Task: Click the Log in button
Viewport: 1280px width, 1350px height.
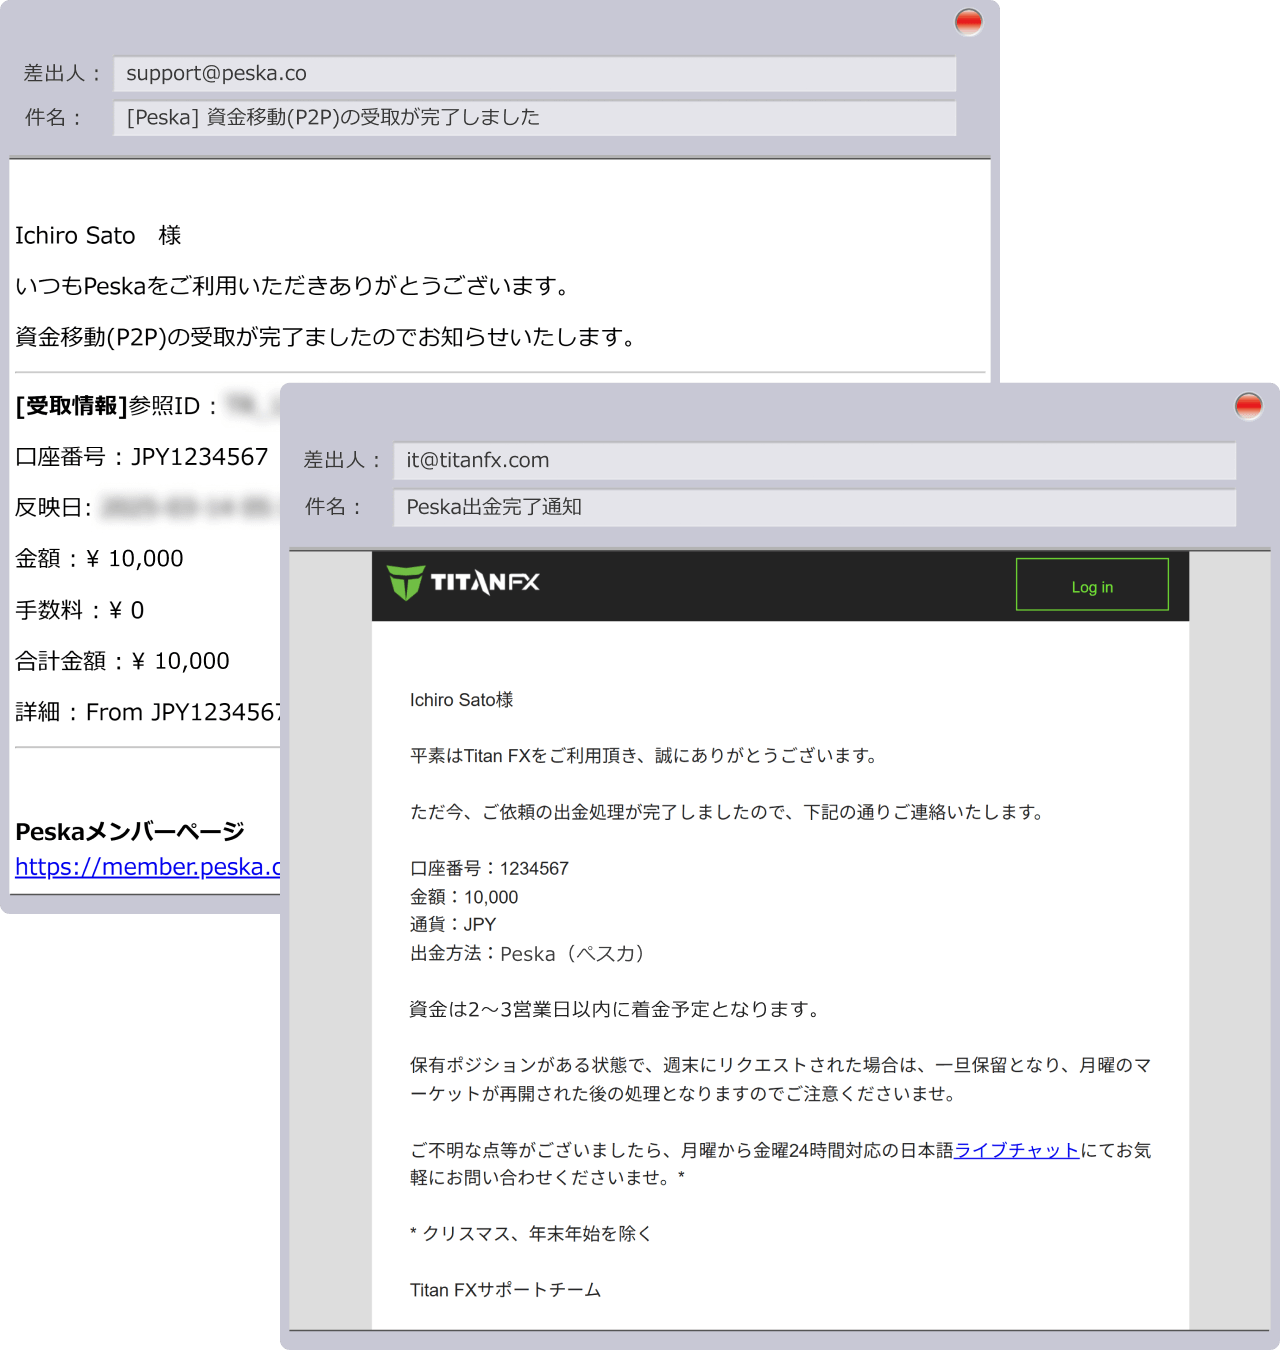Action: pos(1092,585)
